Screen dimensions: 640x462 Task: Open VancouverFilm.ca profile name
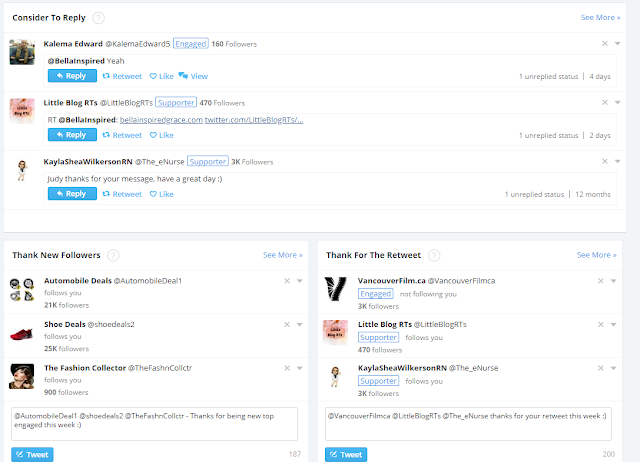391,281
